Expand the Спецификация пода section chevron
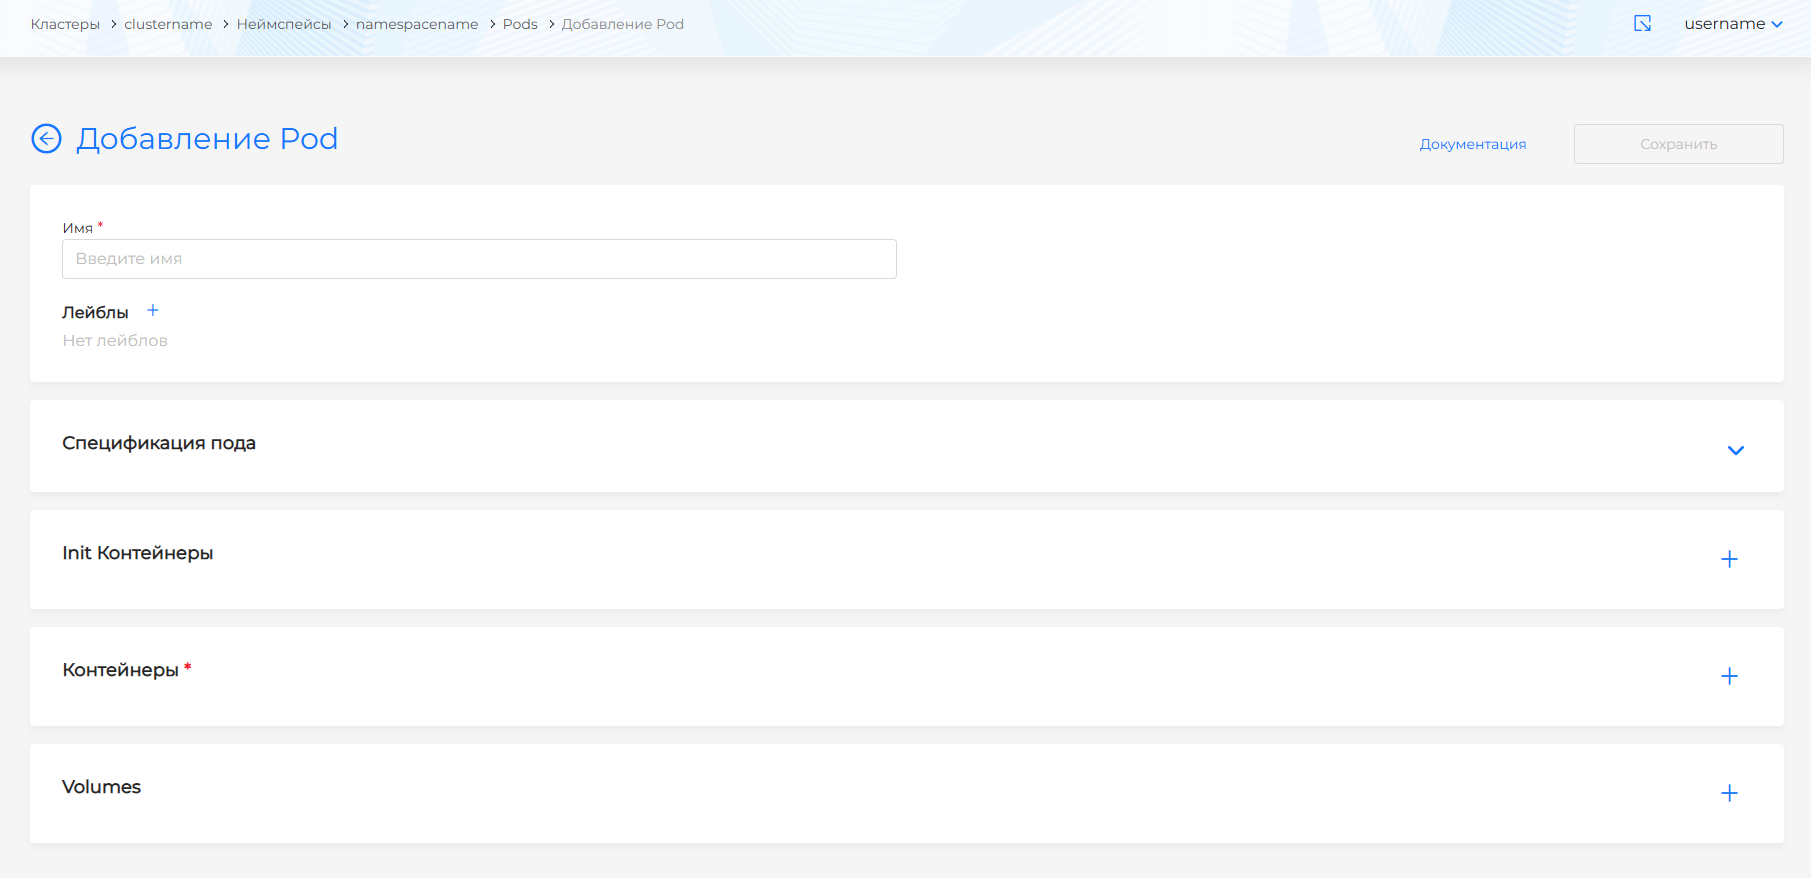This screenshot has width=1811, height=878. tap(1735, 450)
